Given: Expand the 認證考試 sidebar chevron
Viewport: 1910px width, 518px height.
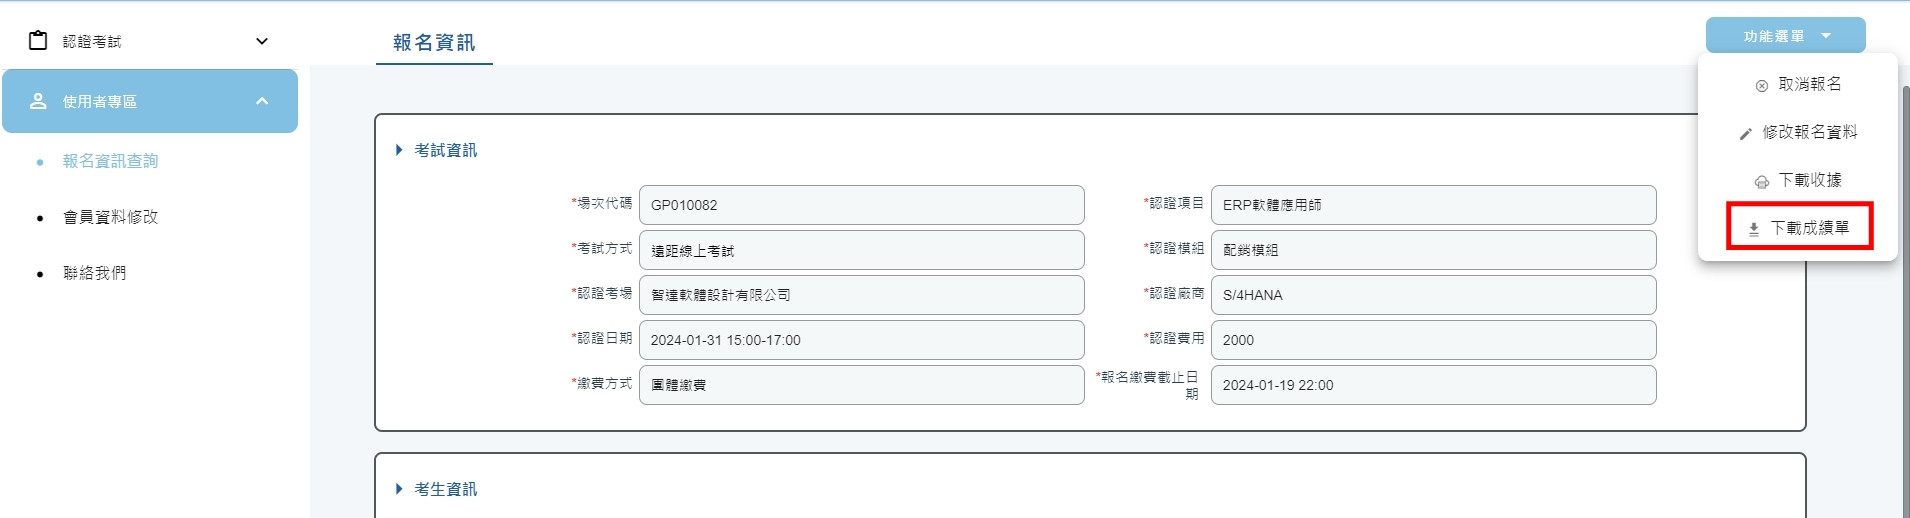Looking at the screenshot, I should 262,41.
